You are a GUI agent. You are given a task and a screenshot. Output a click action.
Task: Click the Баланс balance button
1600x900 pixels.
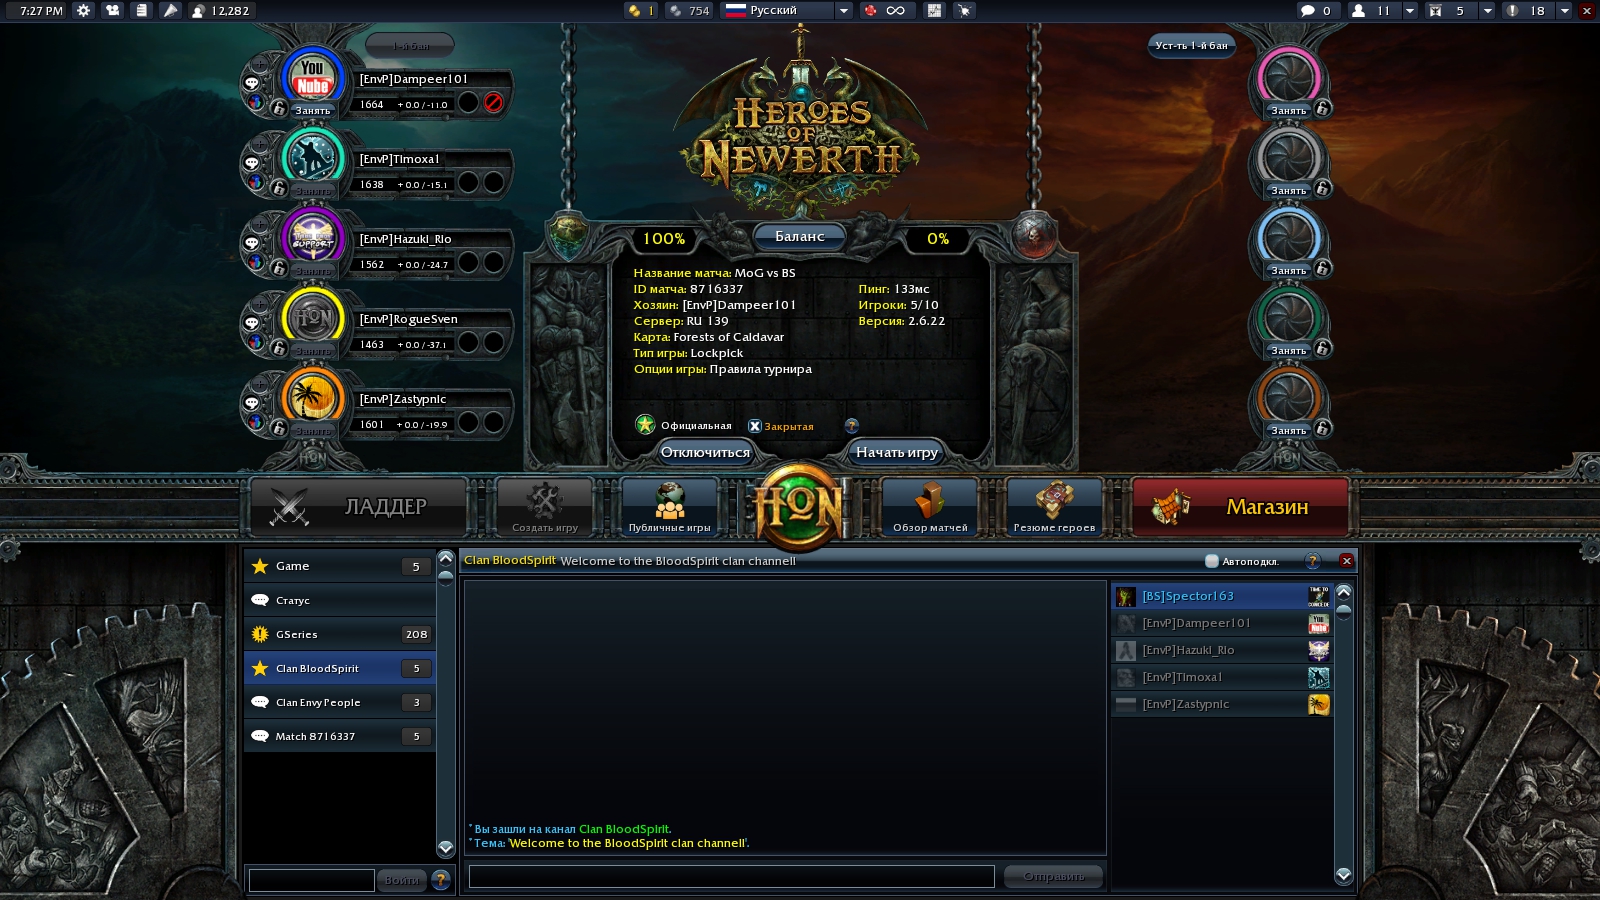tap(800, 236)
